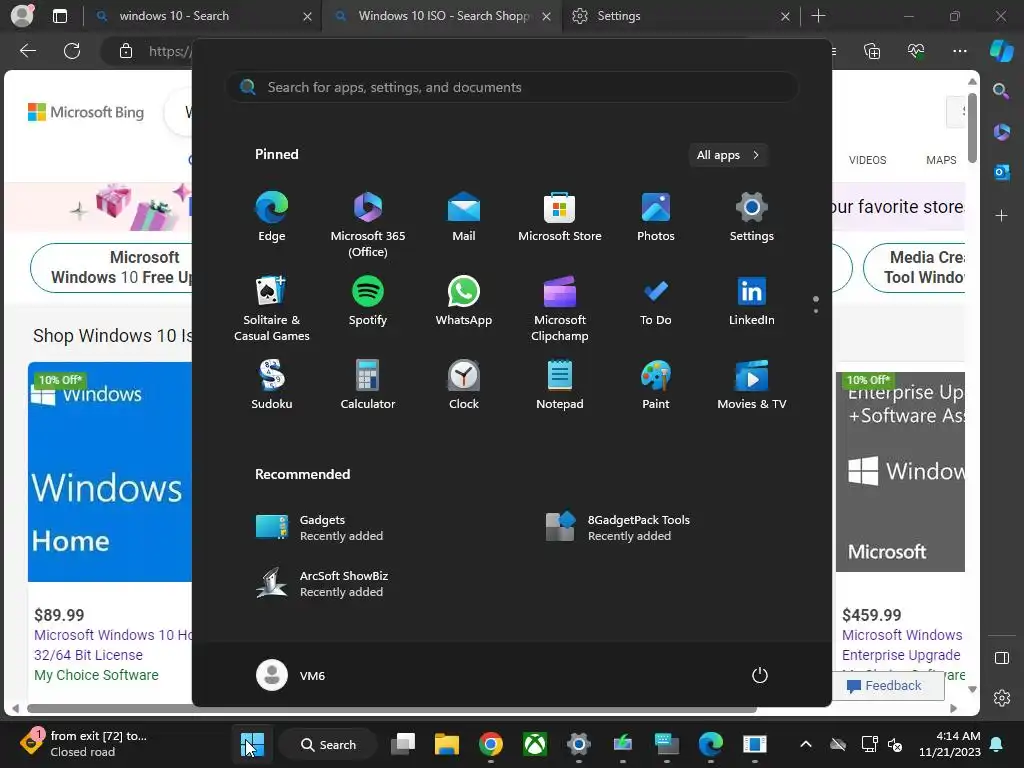Viewport: 1024px width, 768px height.
Task: Click the Microsoft Bing logo
Action: click(86, 112)
